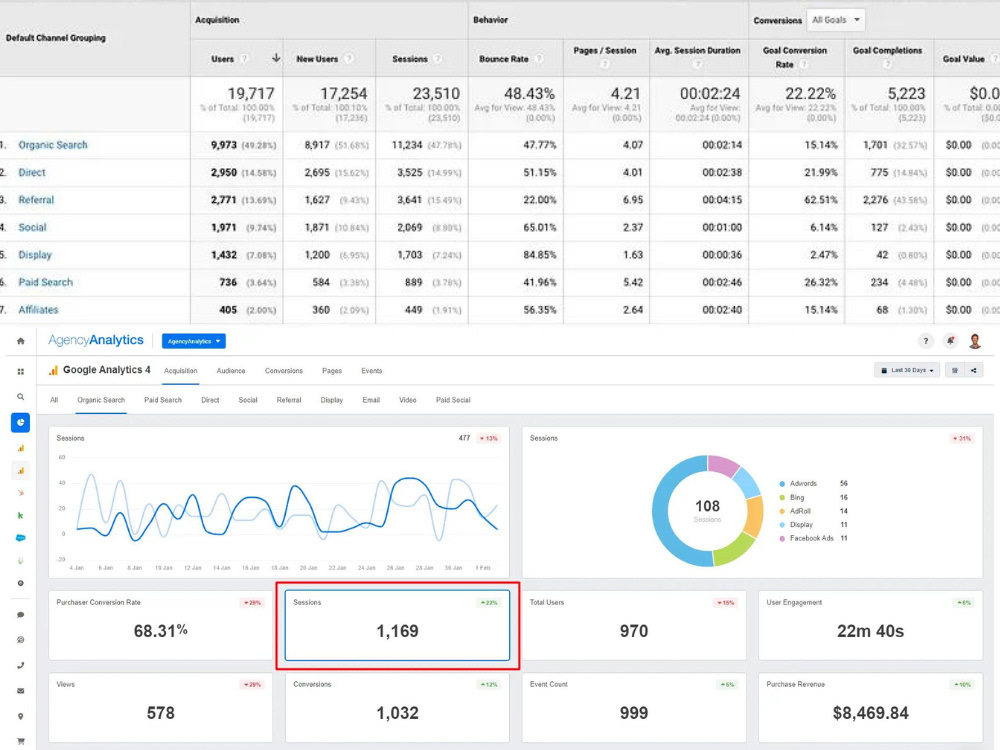Select the blue pie-chart reports icon

(x=20, y=422)
